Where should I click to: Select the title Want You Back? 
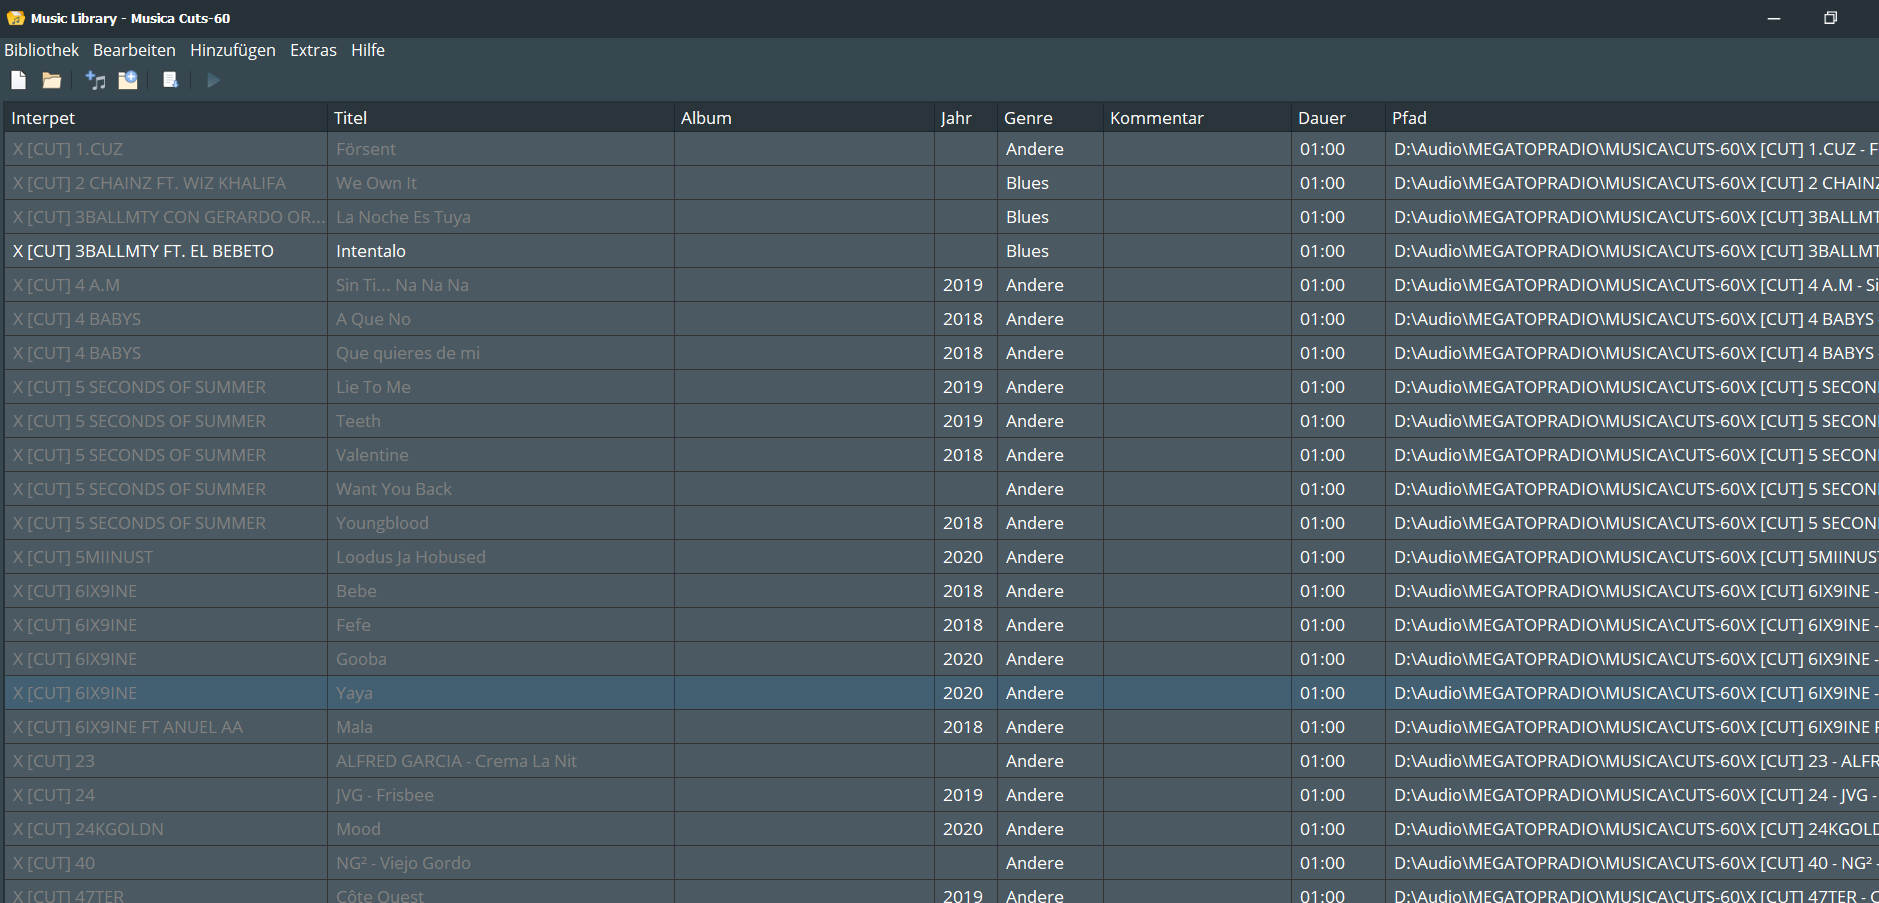tap(394, 489)
